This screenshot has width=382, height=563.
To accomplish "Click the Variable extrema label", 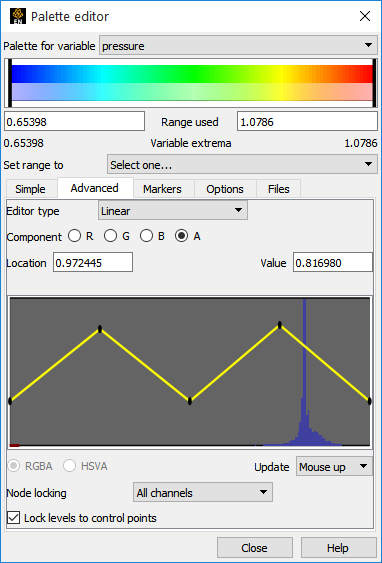I will pos(191,143).
